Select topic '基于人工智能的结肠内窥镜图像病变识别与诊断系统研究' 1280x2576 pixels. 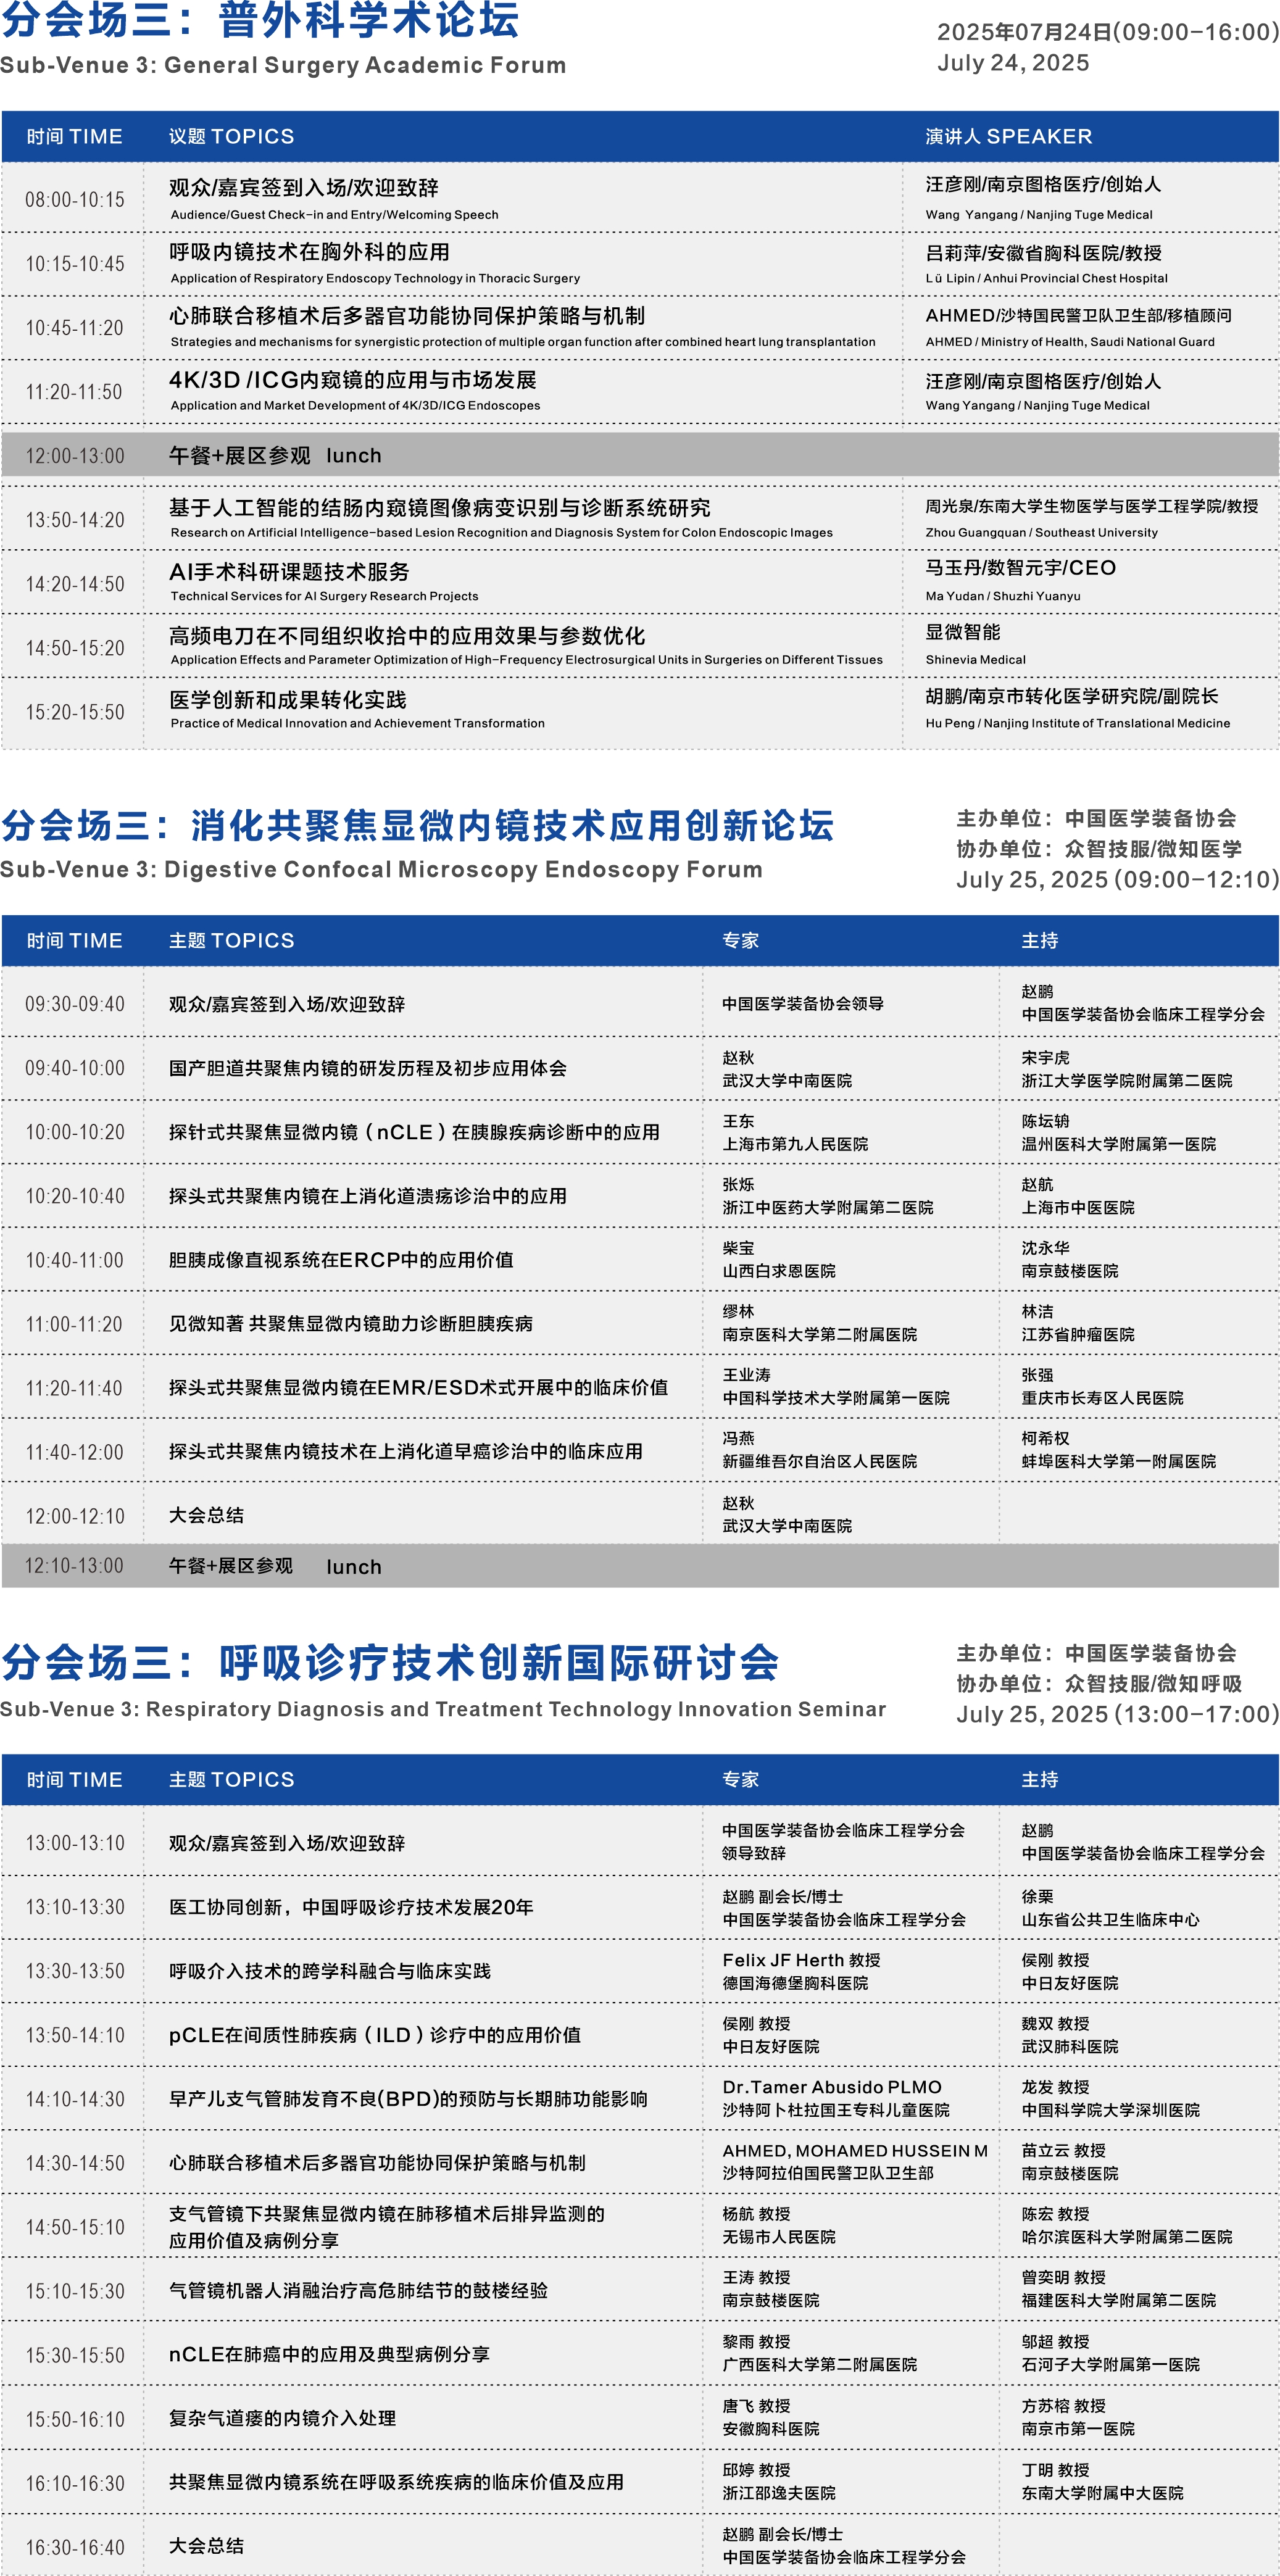(440, 508)
